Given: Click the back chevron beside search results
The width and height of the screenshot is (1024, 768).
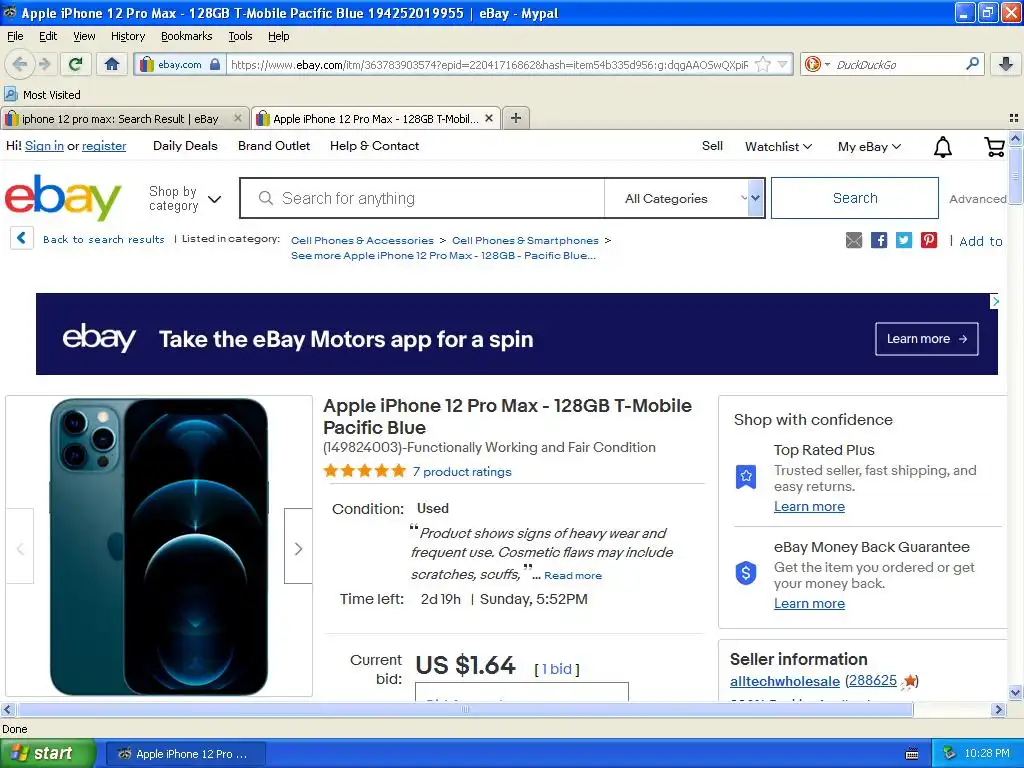Looking at the screenshot, I should (x=22, y=238).
